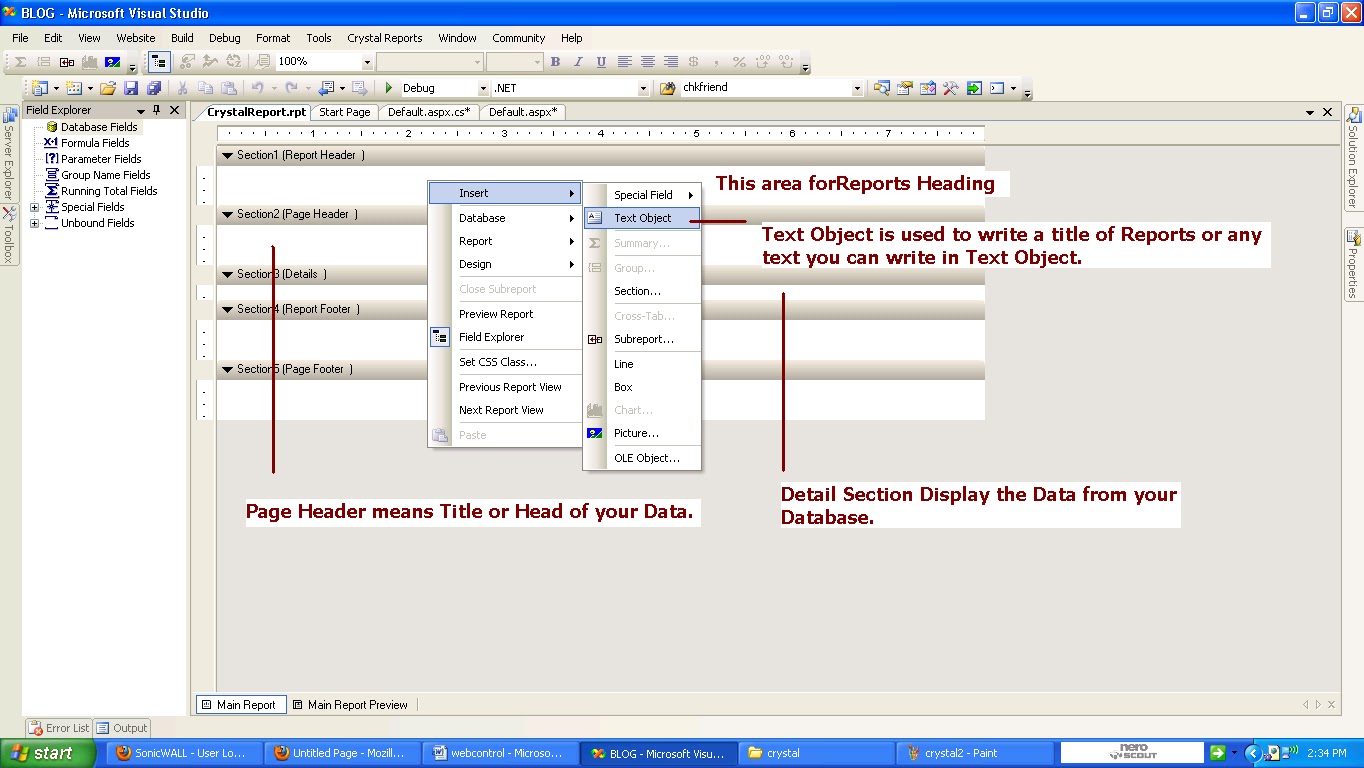Open the Server Explorer side tab
The height and width of the screenshot is (768, 1364).
coord(9,153)
